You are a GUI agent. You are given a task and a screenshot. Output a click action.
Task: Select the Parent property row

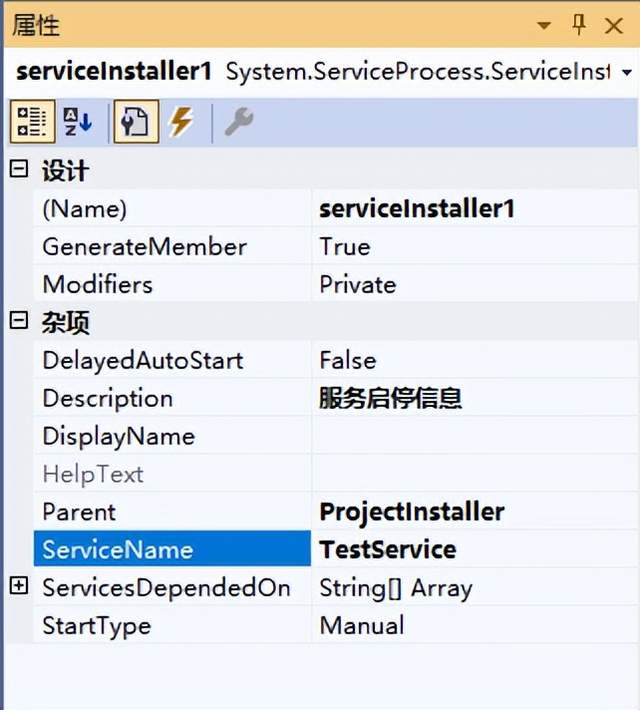[x=80, y=512]
